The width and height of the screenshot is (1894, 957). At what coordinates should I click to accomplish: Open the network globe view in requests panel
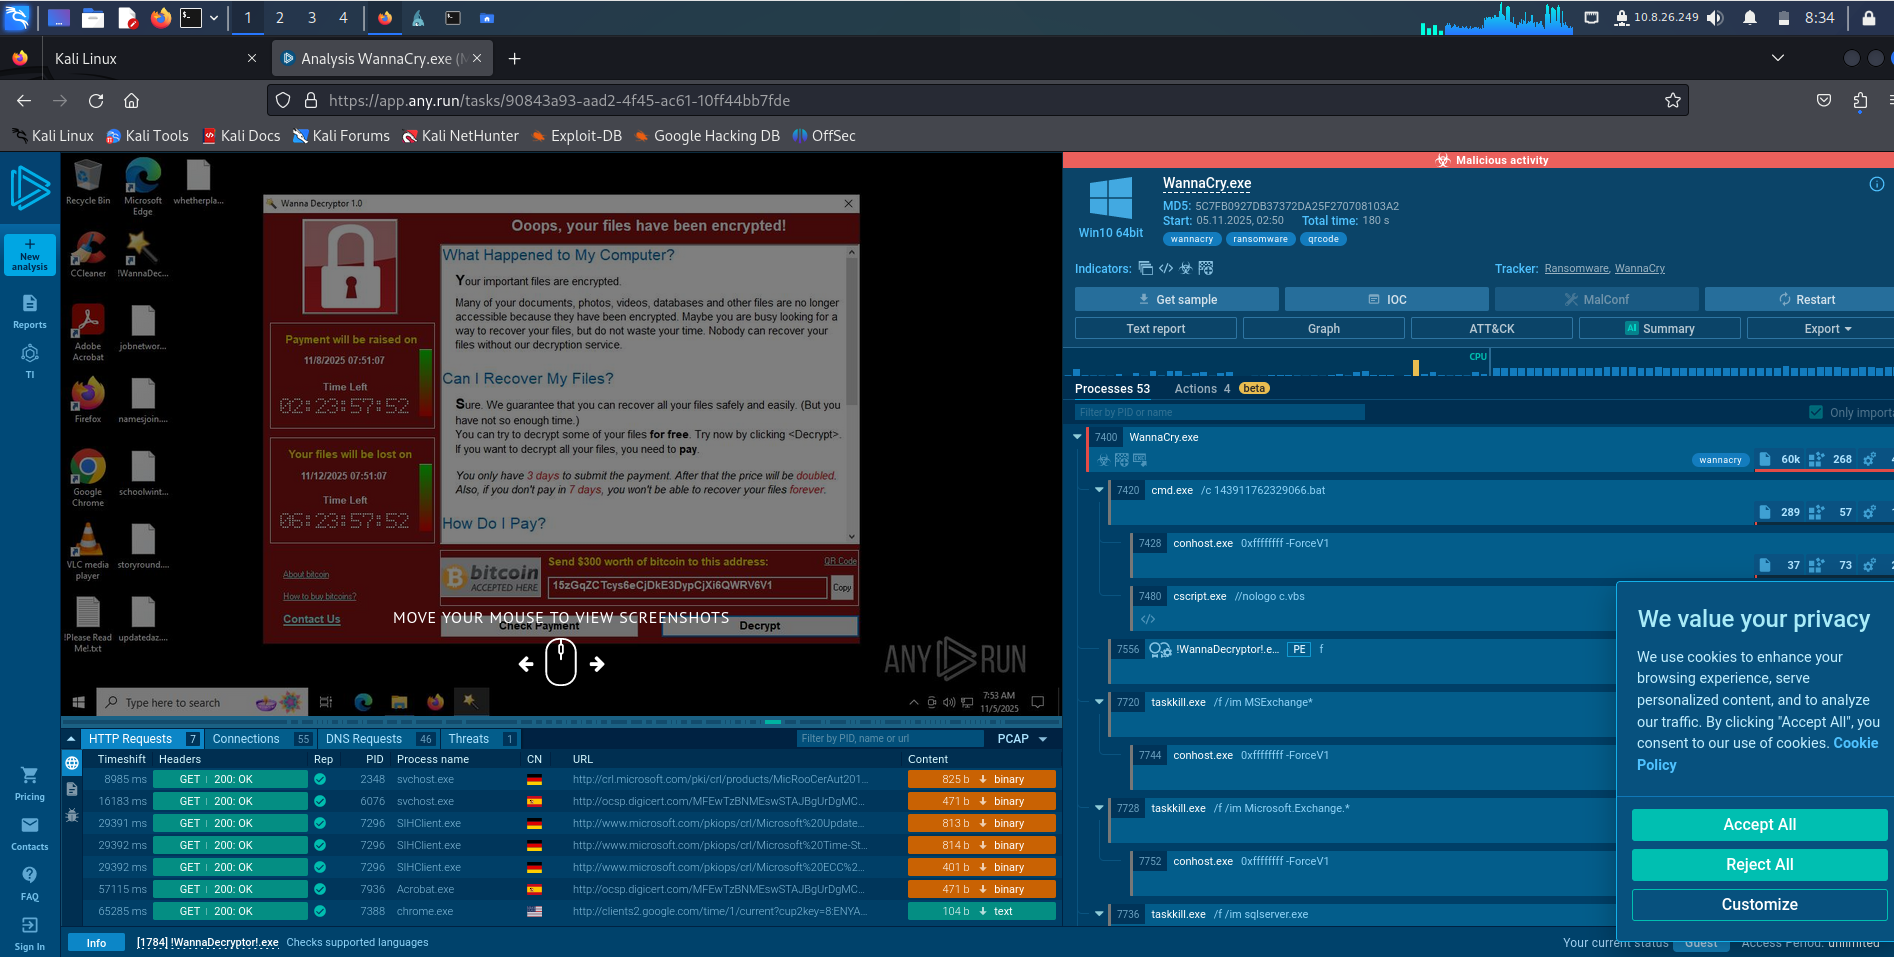click(72, 763)
